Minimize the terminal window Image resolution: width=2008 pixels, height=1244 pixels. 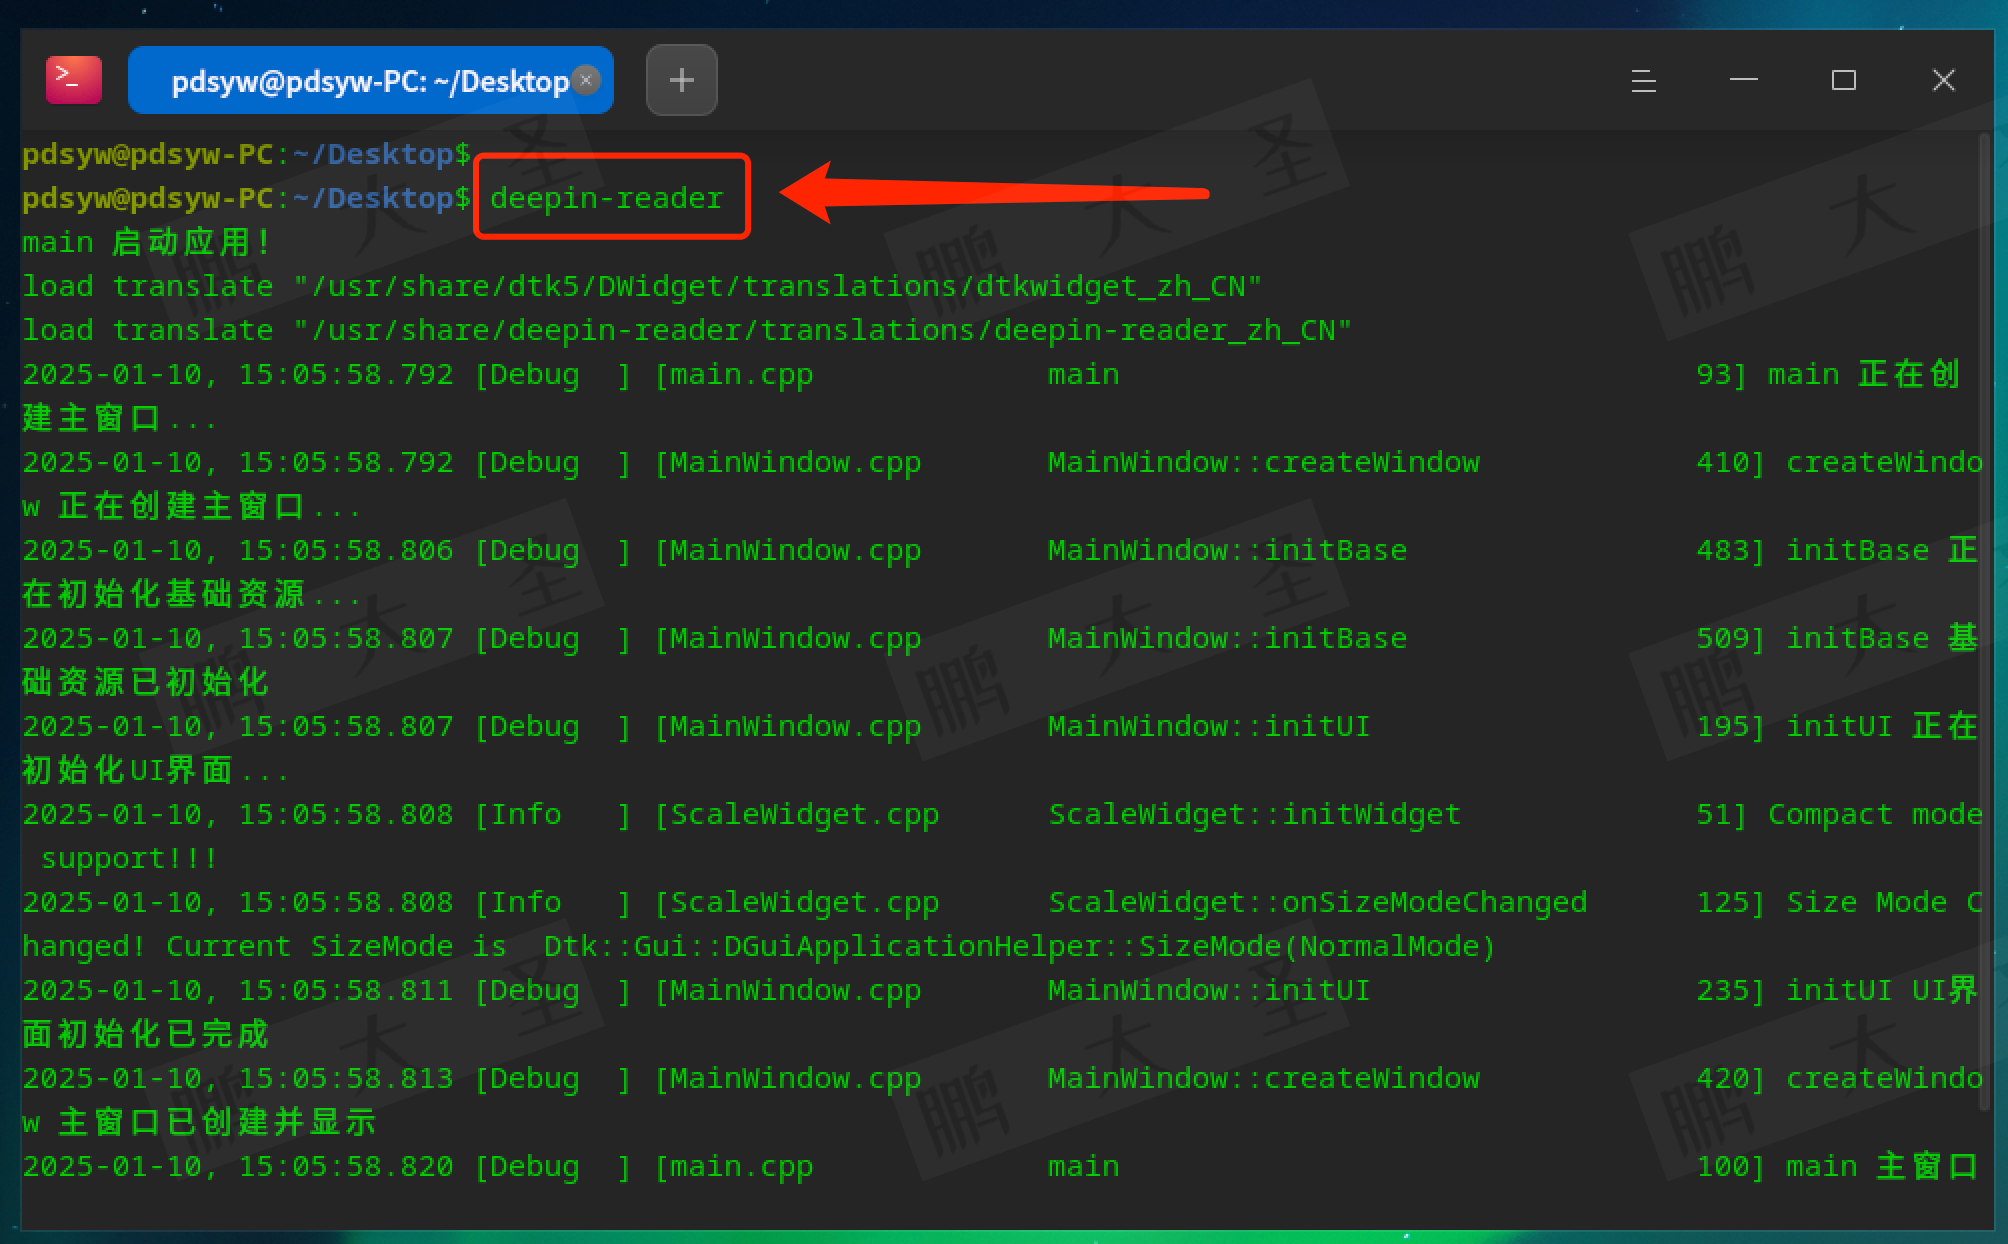1743,80
